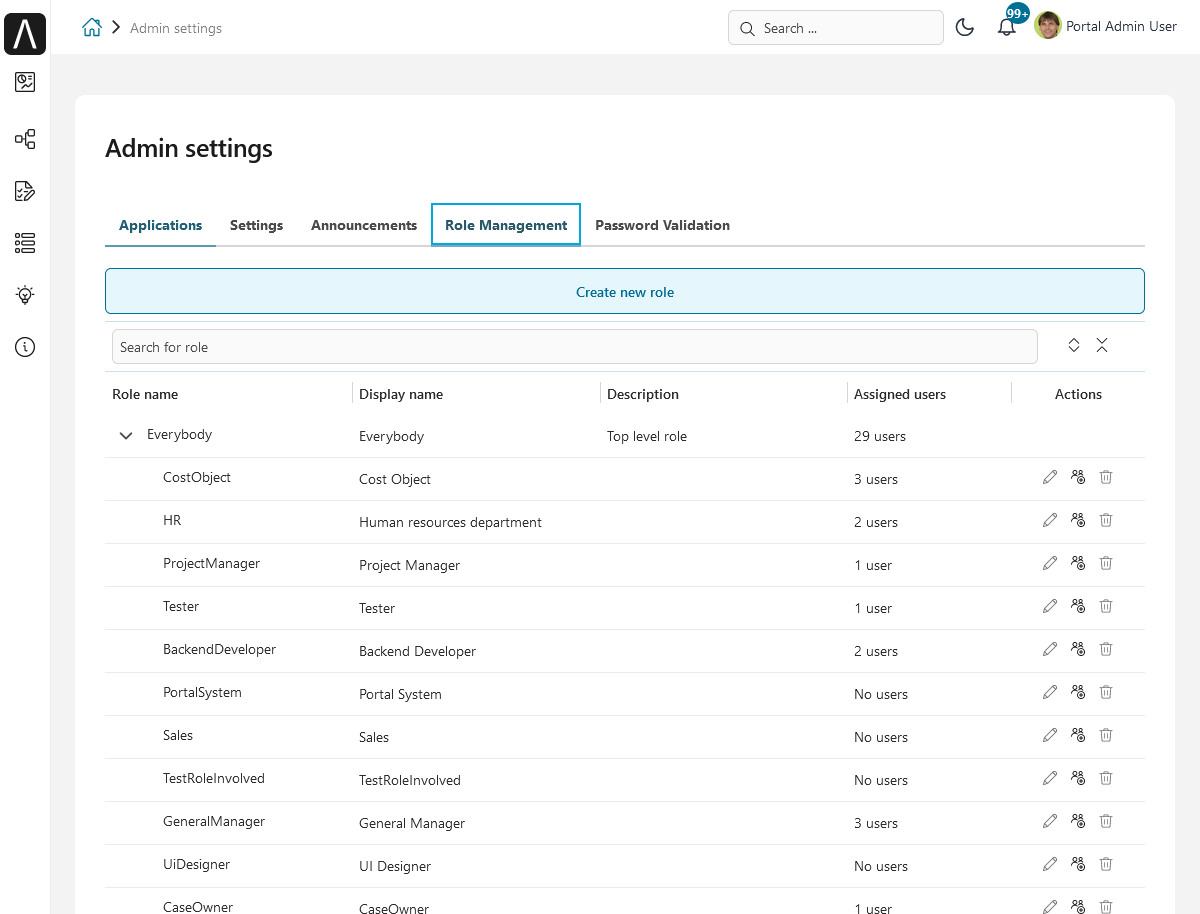Viewport: 1200px width, 914px height.
Task: Edit the ProjectManager role
Action: [x=1050, y=563]
